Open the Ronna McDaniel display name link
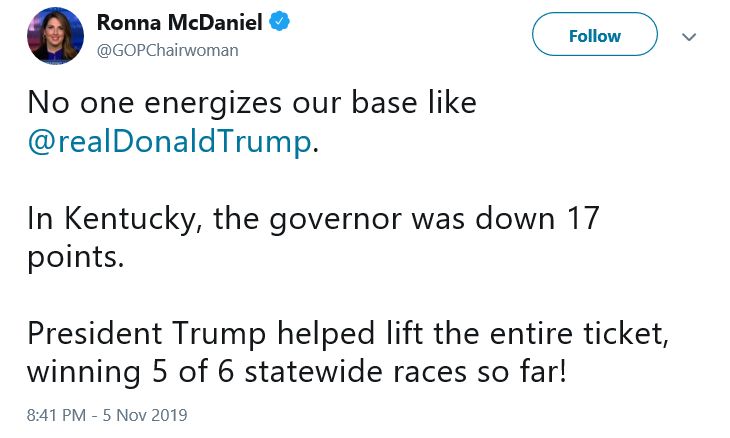Image resolution: width=730 pixels, height=438 pixels. click(179, 23)
